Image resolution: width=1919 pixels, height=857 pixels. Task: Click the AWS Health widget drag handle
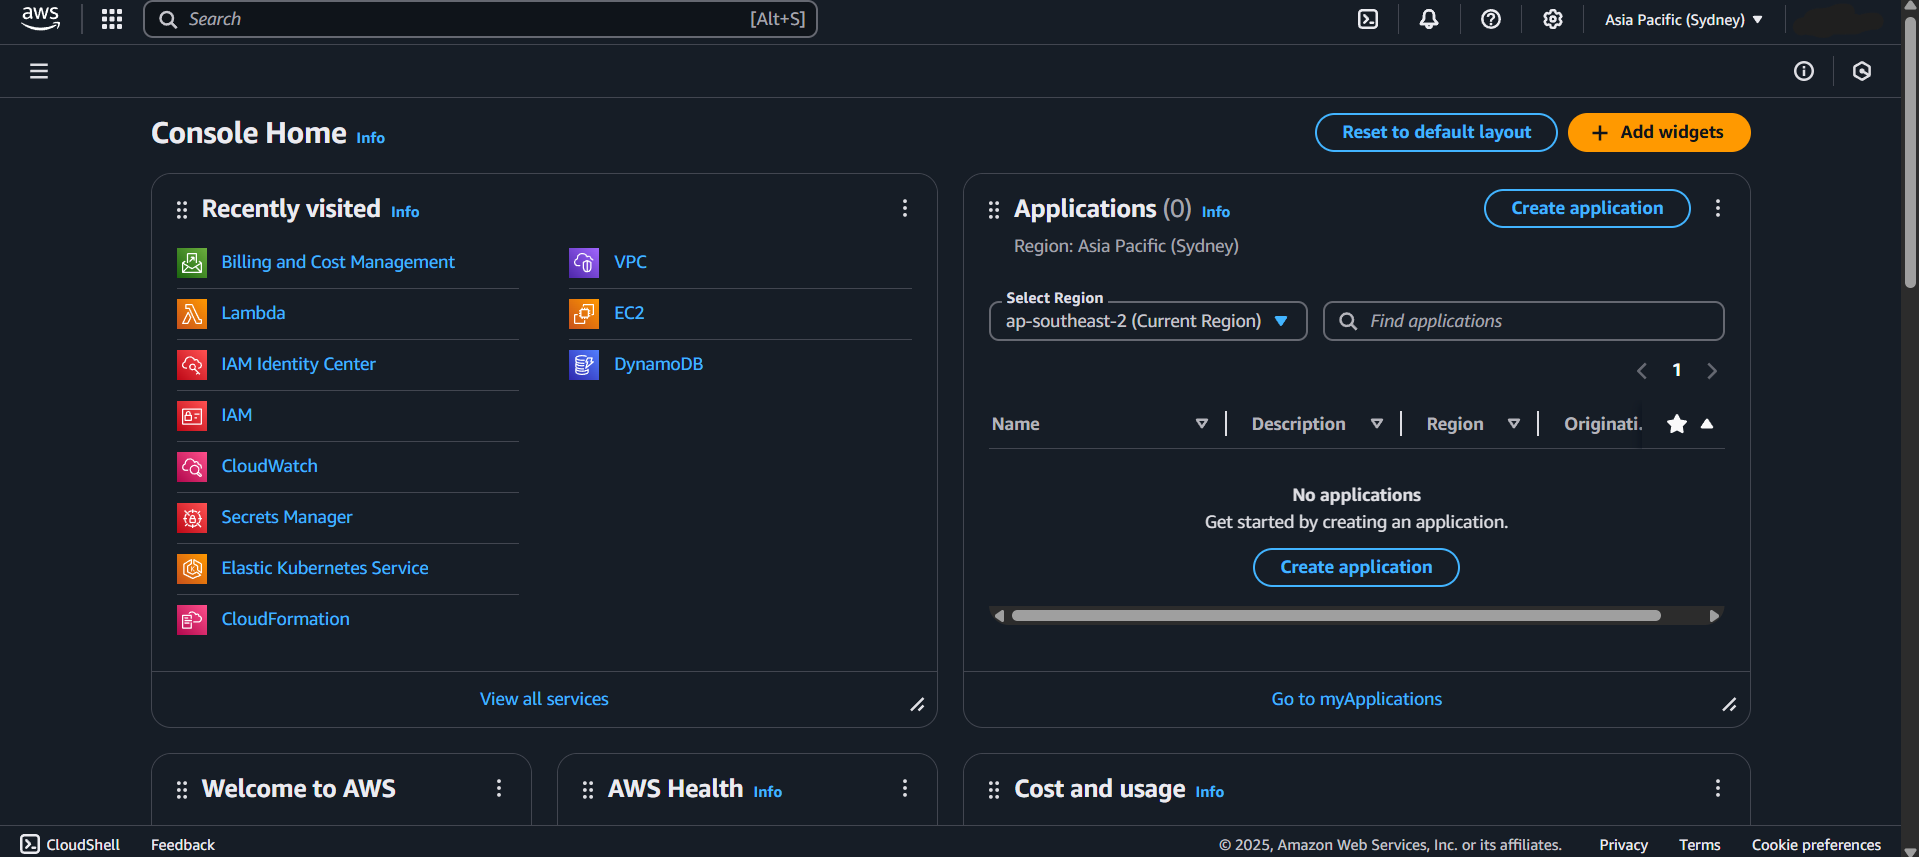(588, 790)
